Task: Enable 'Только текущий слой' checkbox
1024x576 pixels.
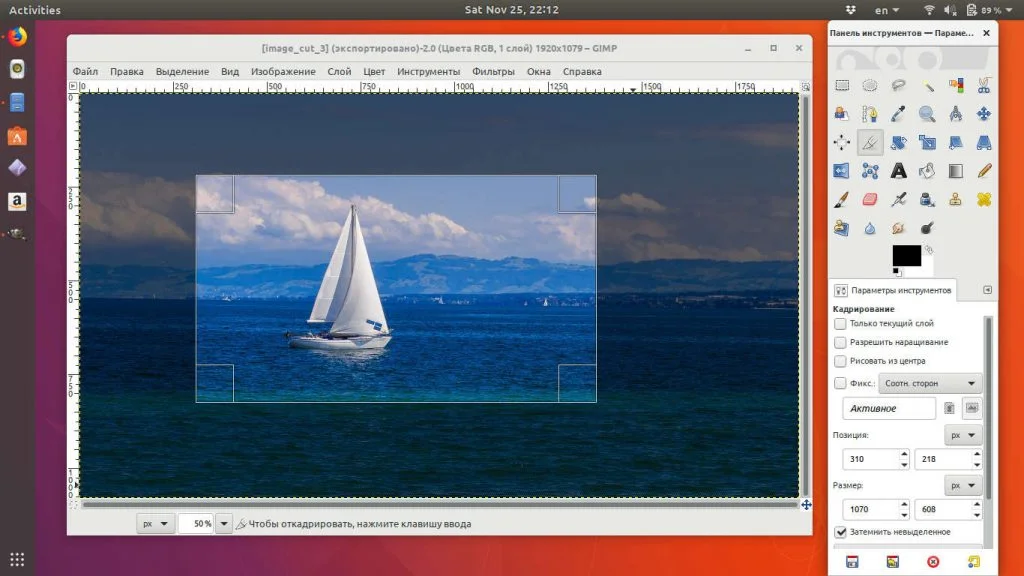Action: (x=840, y=324)
